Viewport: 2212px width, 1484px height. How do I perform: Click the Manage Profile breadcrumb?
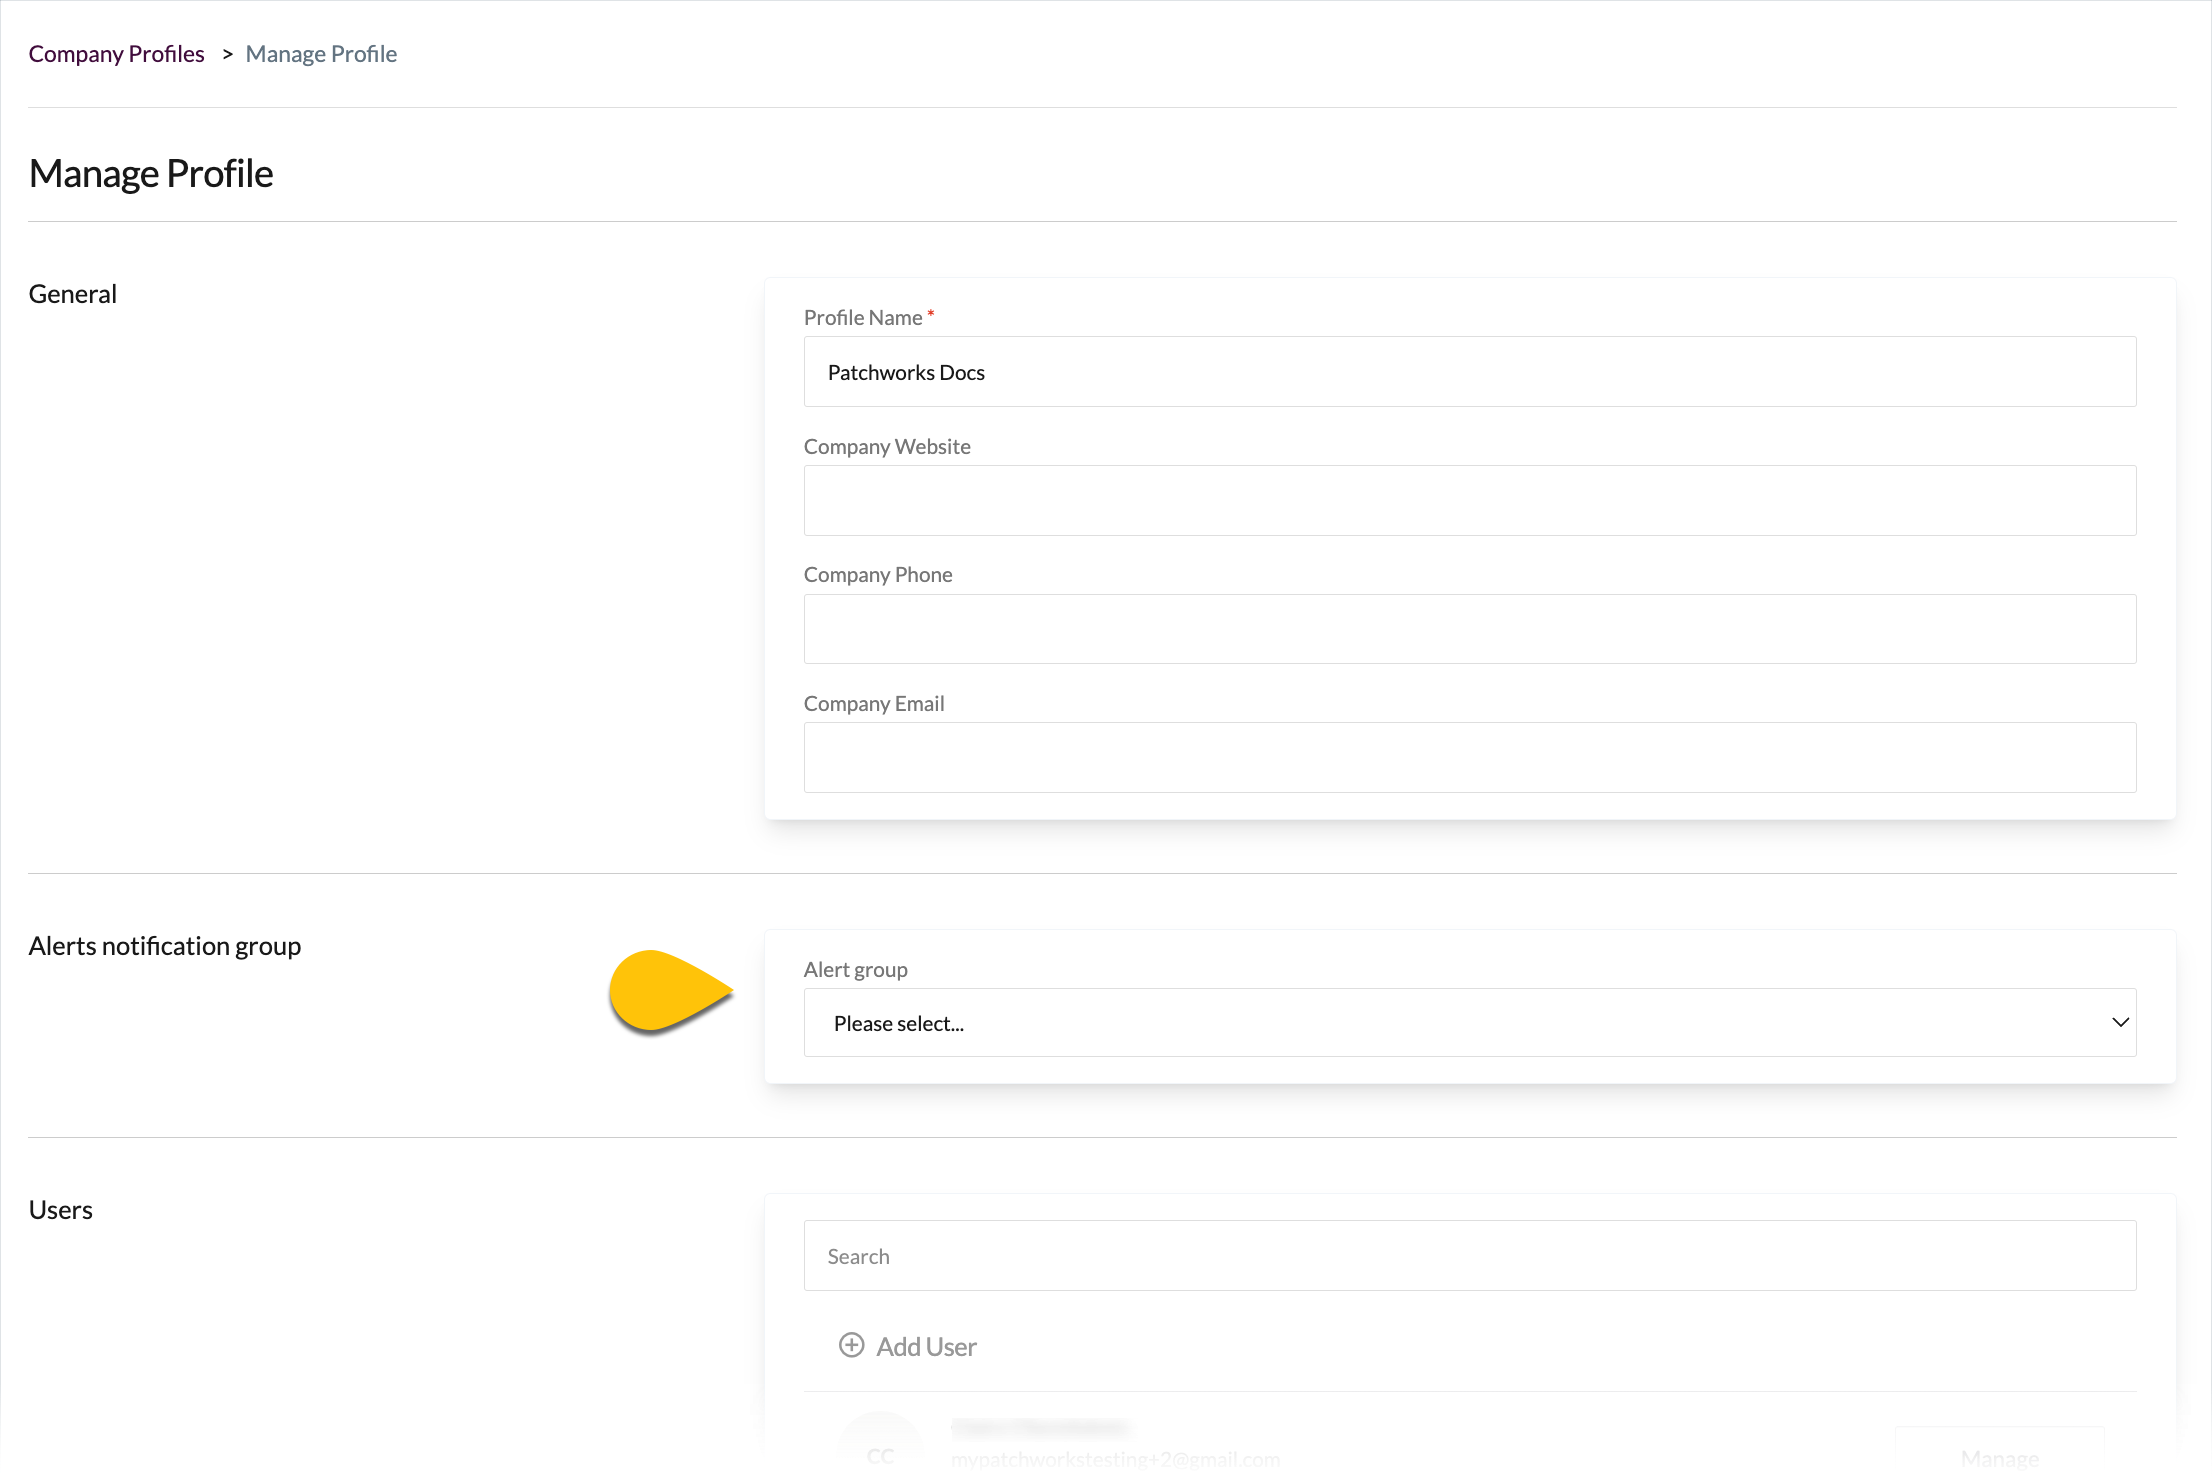pyautogui.click(x=321, y=54)
